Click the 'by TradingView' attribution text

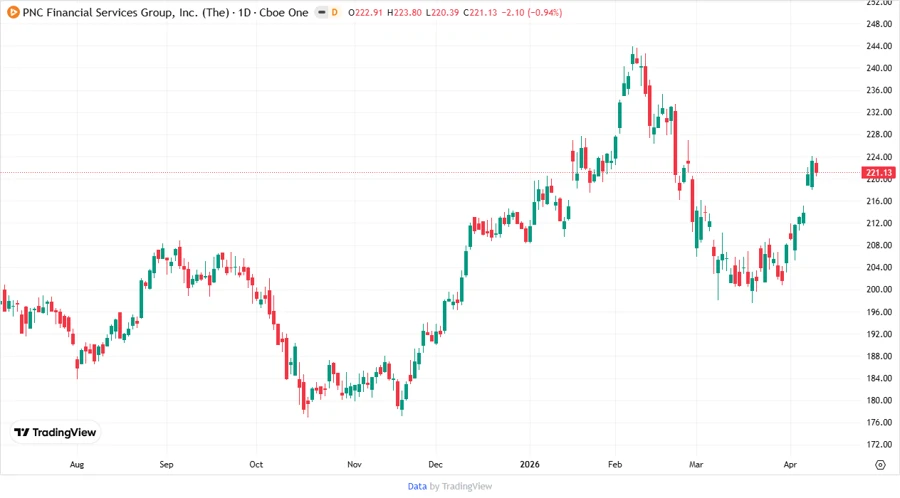coord(461,487)
